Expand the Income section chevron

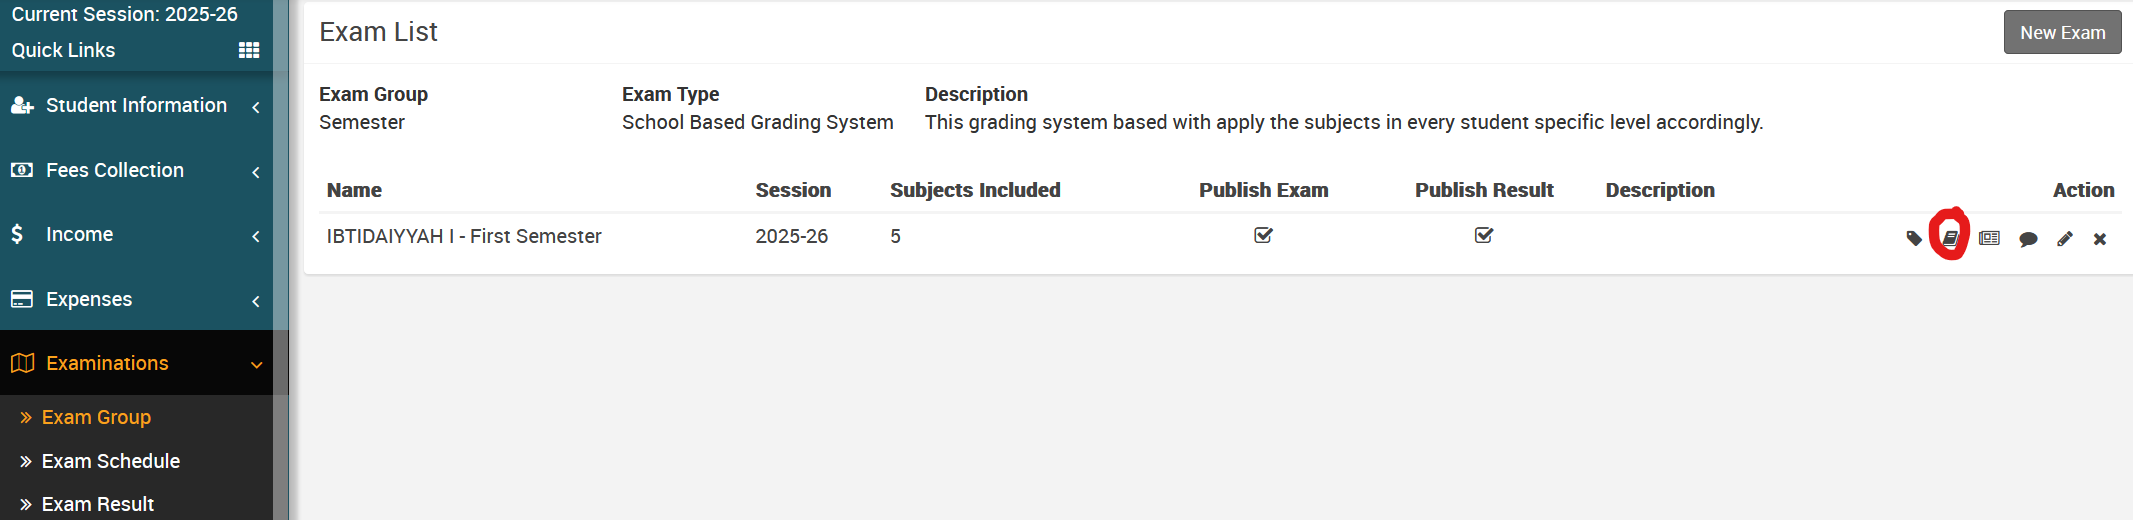pyautogui.click(x=256, y=236)
